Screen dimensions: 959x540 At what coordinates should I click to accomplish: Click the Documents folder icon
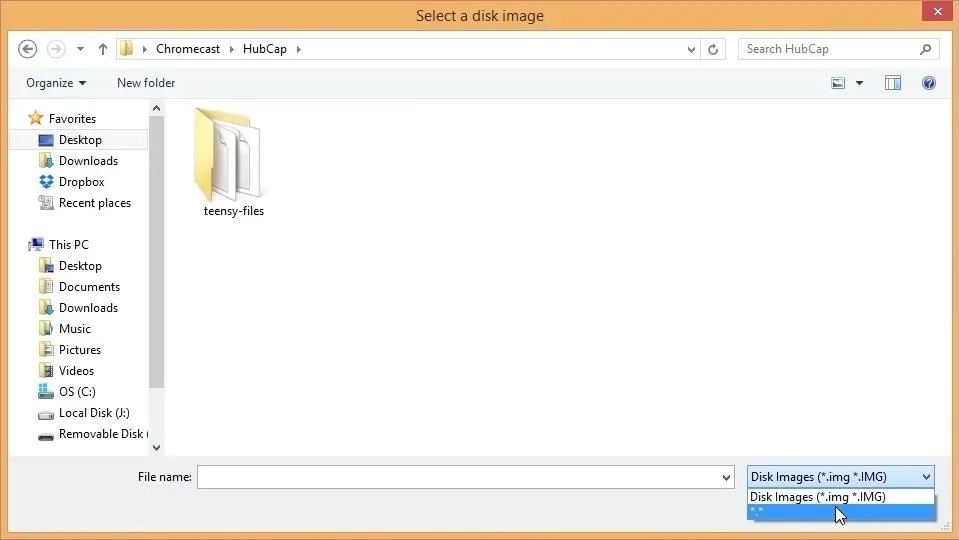46,286
